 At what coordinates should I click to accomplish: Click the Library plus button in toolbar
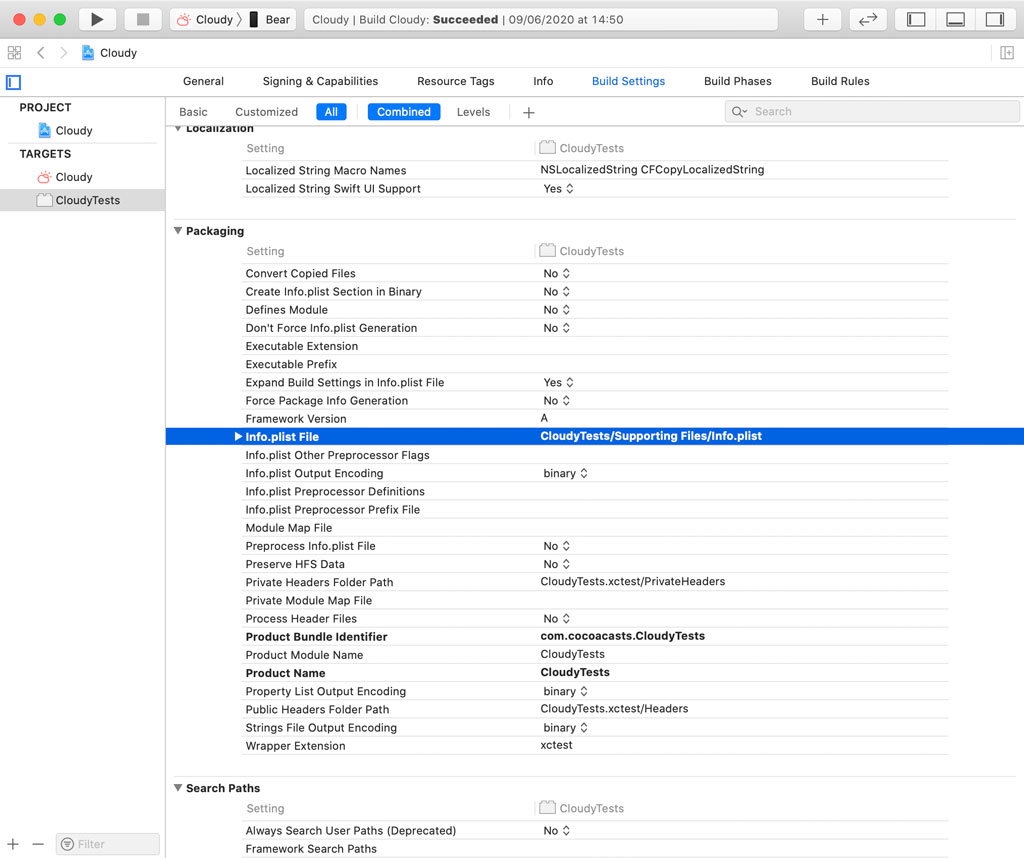pyautogui.click(x=822, y=19)
